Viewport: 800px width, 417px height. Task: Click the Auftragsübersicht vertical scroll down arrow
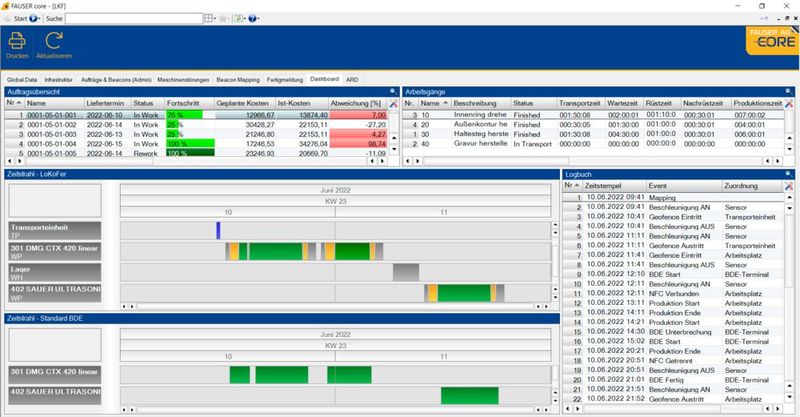[x=393, y=149]
